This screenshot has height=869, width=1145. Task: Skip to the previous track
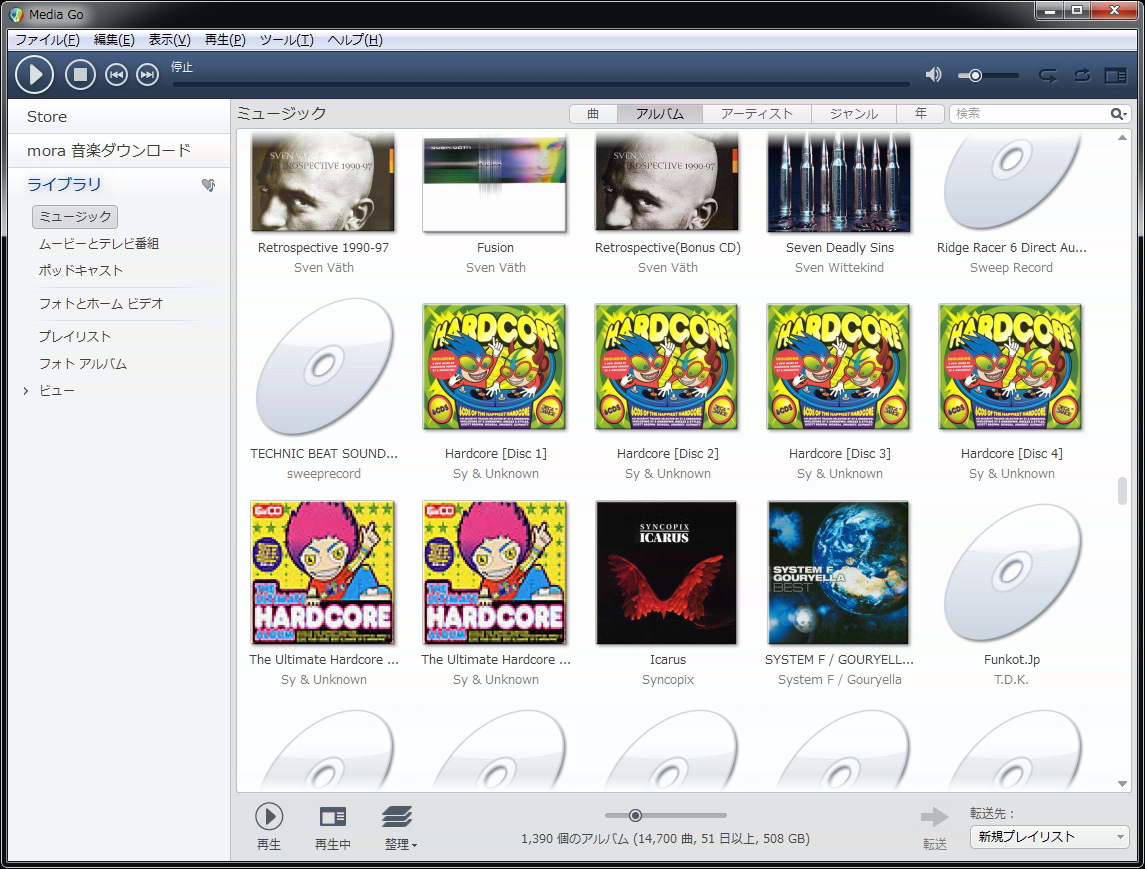116,74
